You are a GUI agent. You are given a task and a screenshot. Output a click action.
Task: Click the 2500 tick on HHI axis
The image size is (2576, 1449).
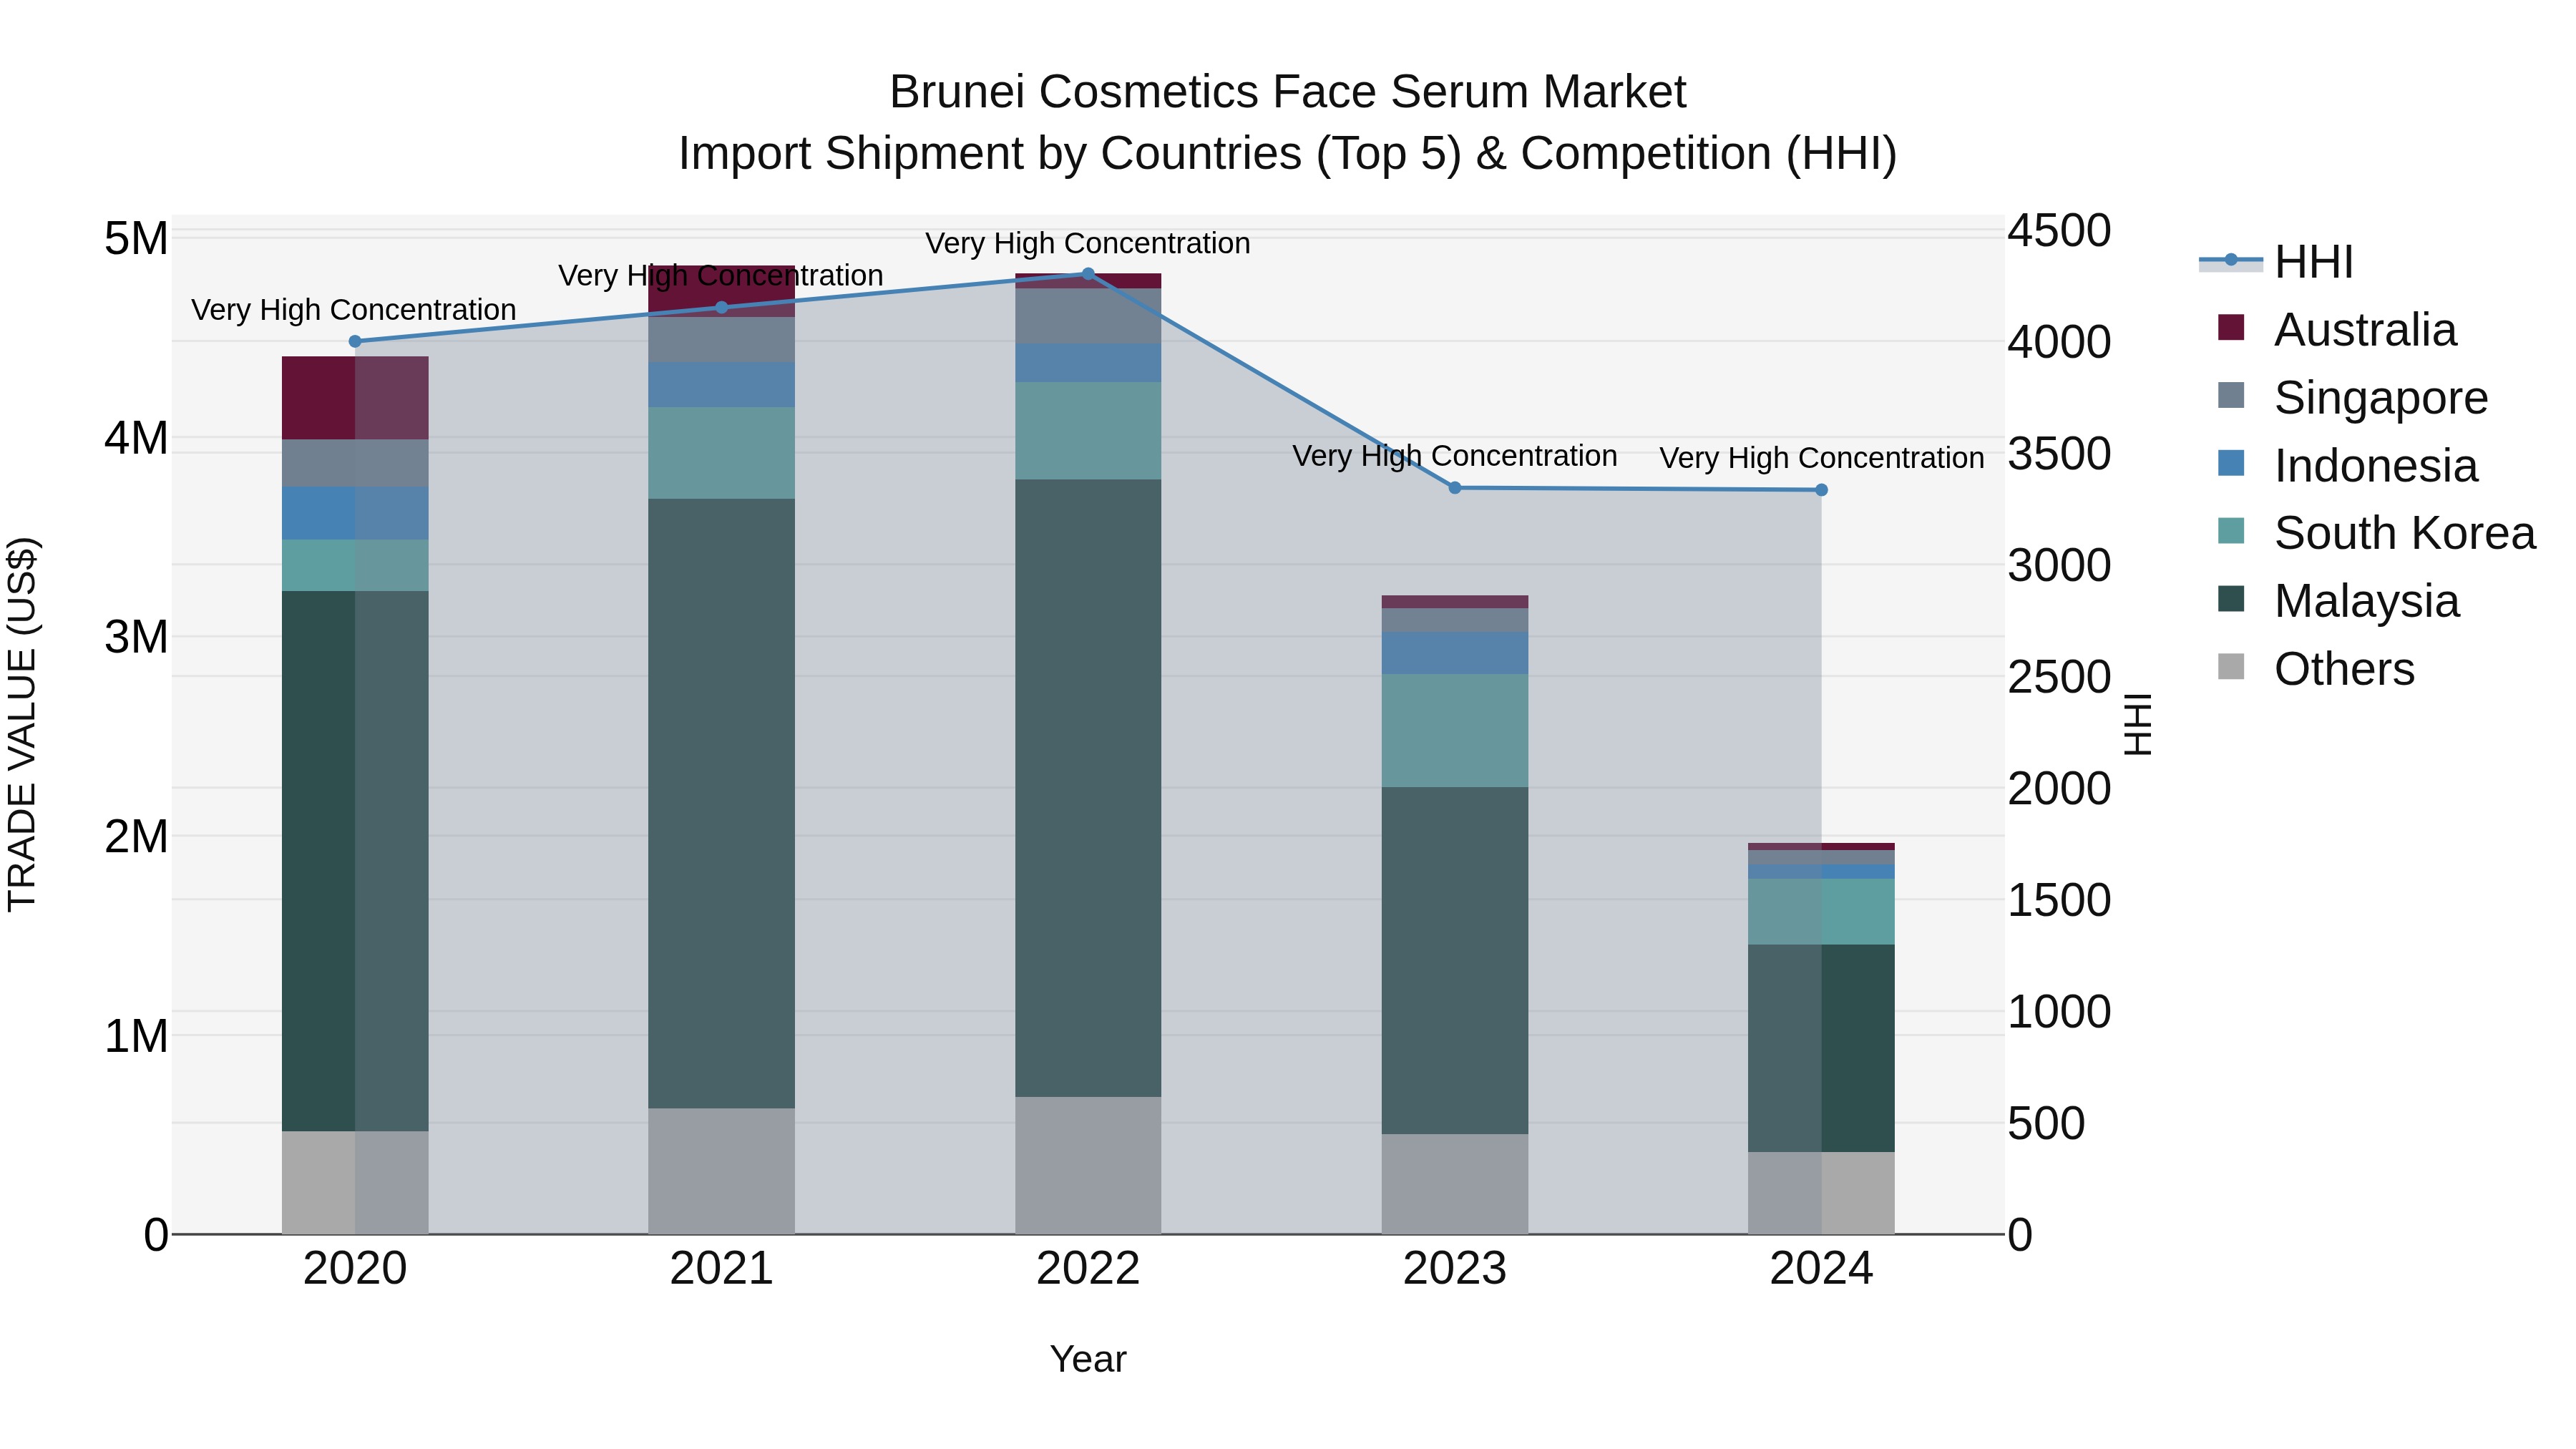2060,677
